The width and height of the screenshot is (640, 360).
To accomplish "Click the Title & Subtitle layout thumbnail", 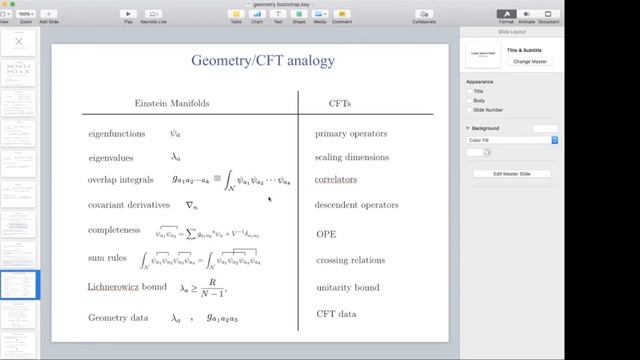I will [483, 55].
